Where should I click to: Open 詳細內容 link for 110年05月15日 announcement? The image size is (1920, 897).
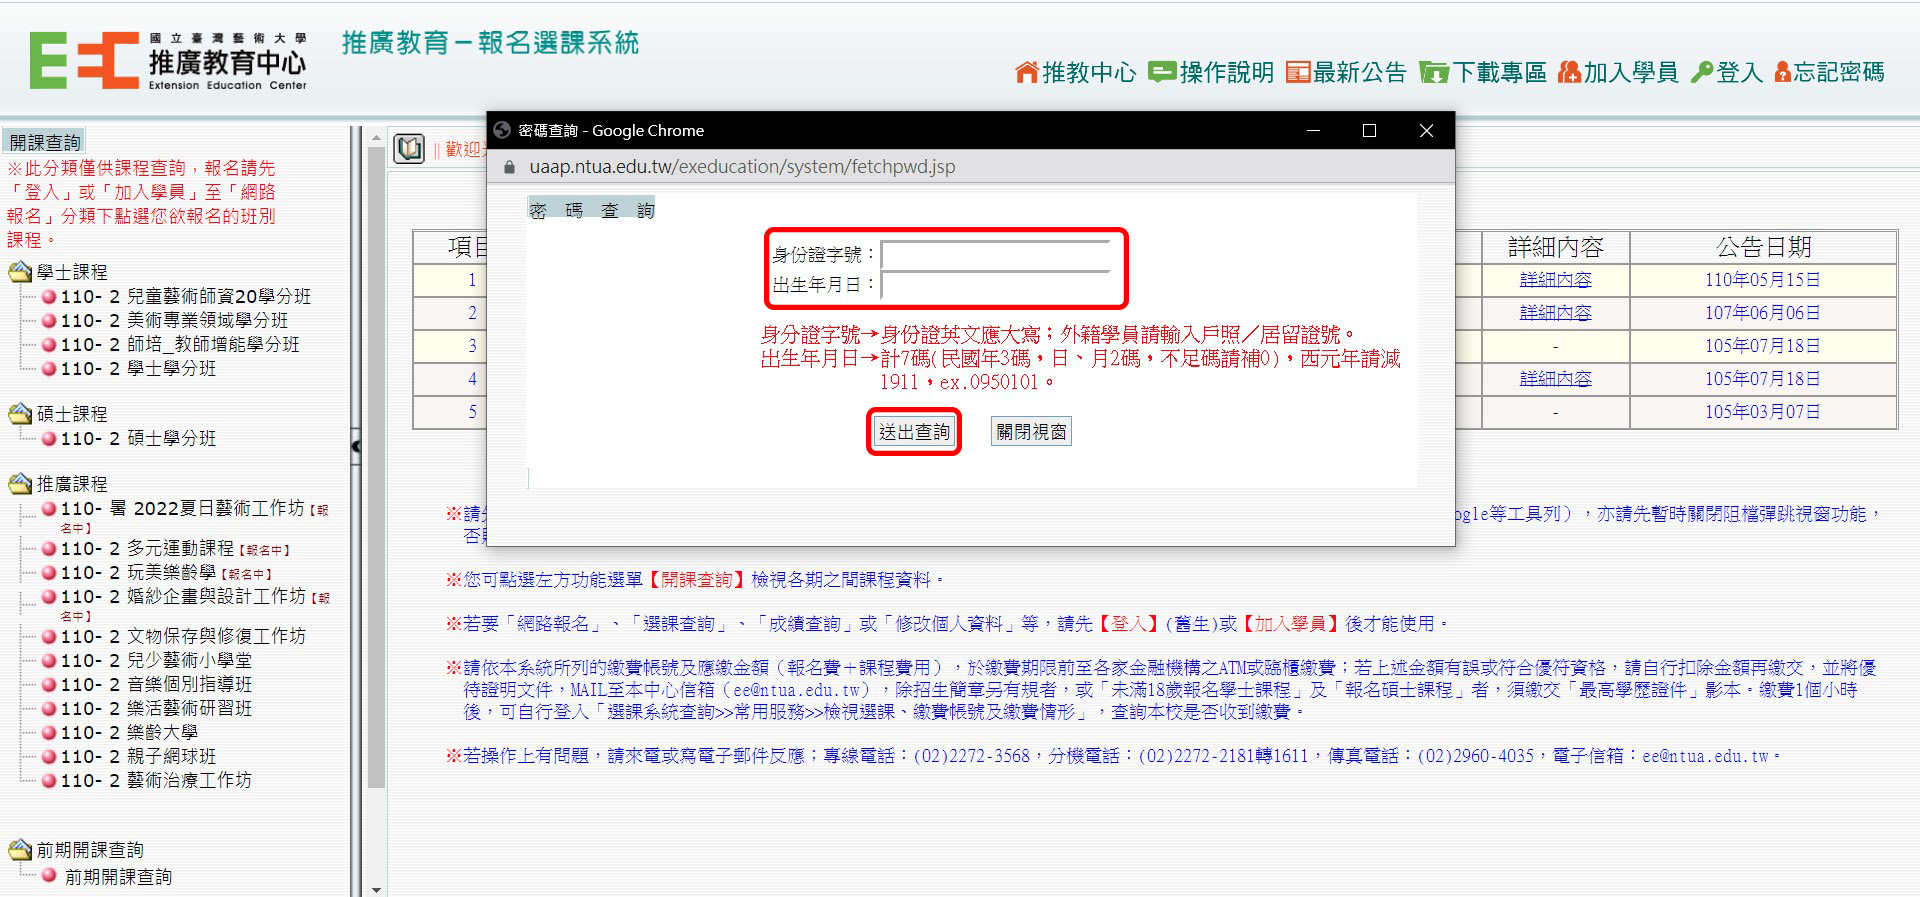[x=1555, y=280]
